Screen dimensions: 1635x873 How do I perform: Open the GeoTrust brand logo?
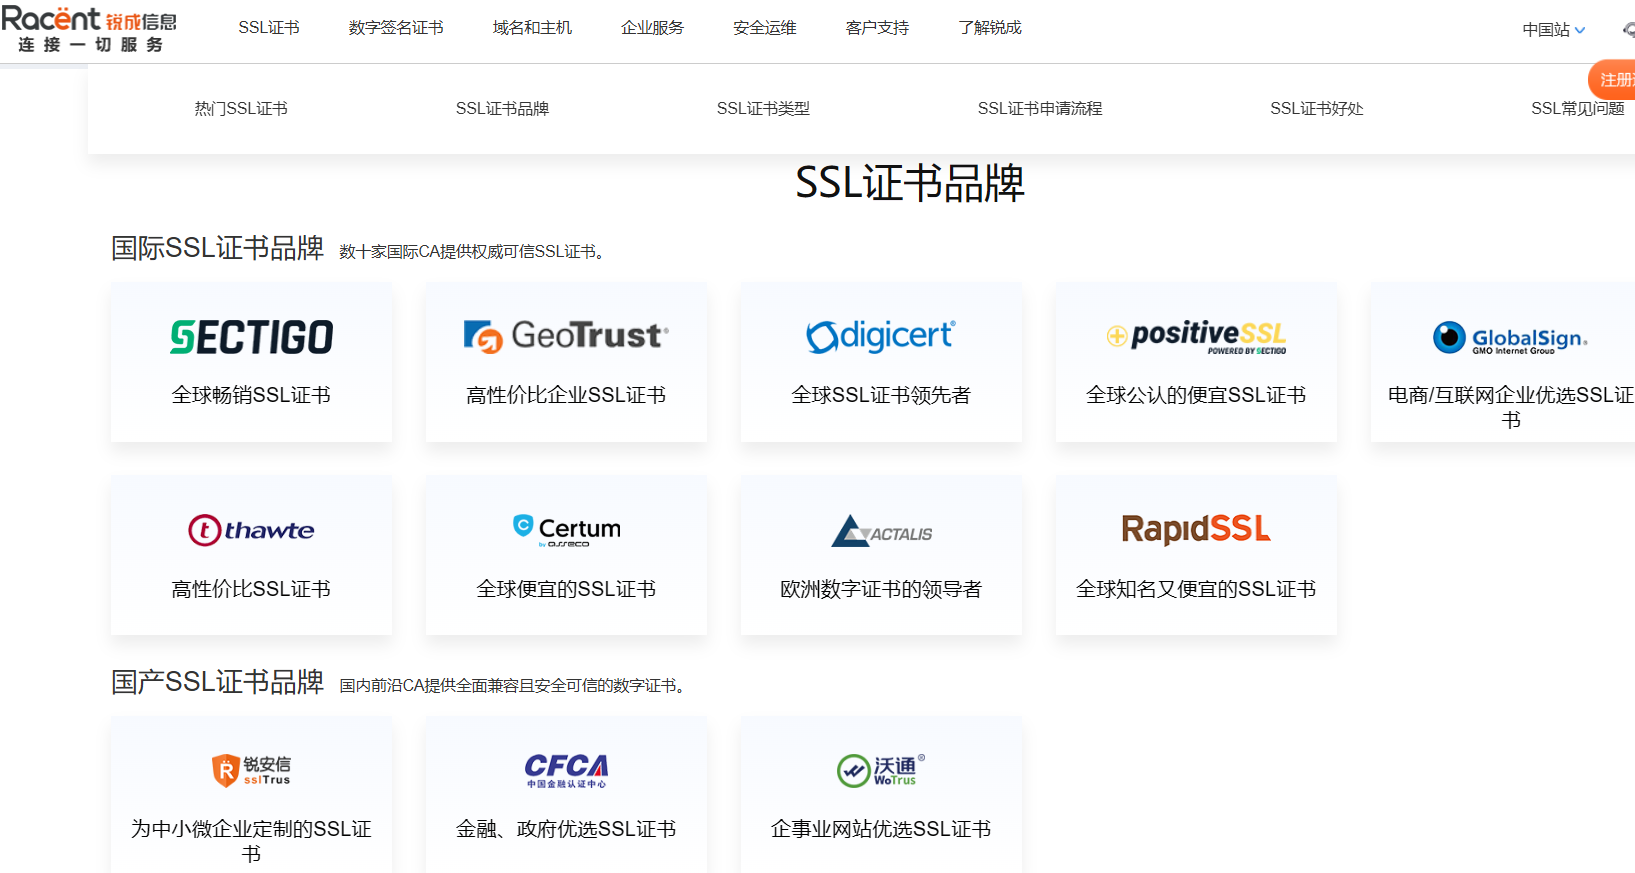[x=566, y=336]
